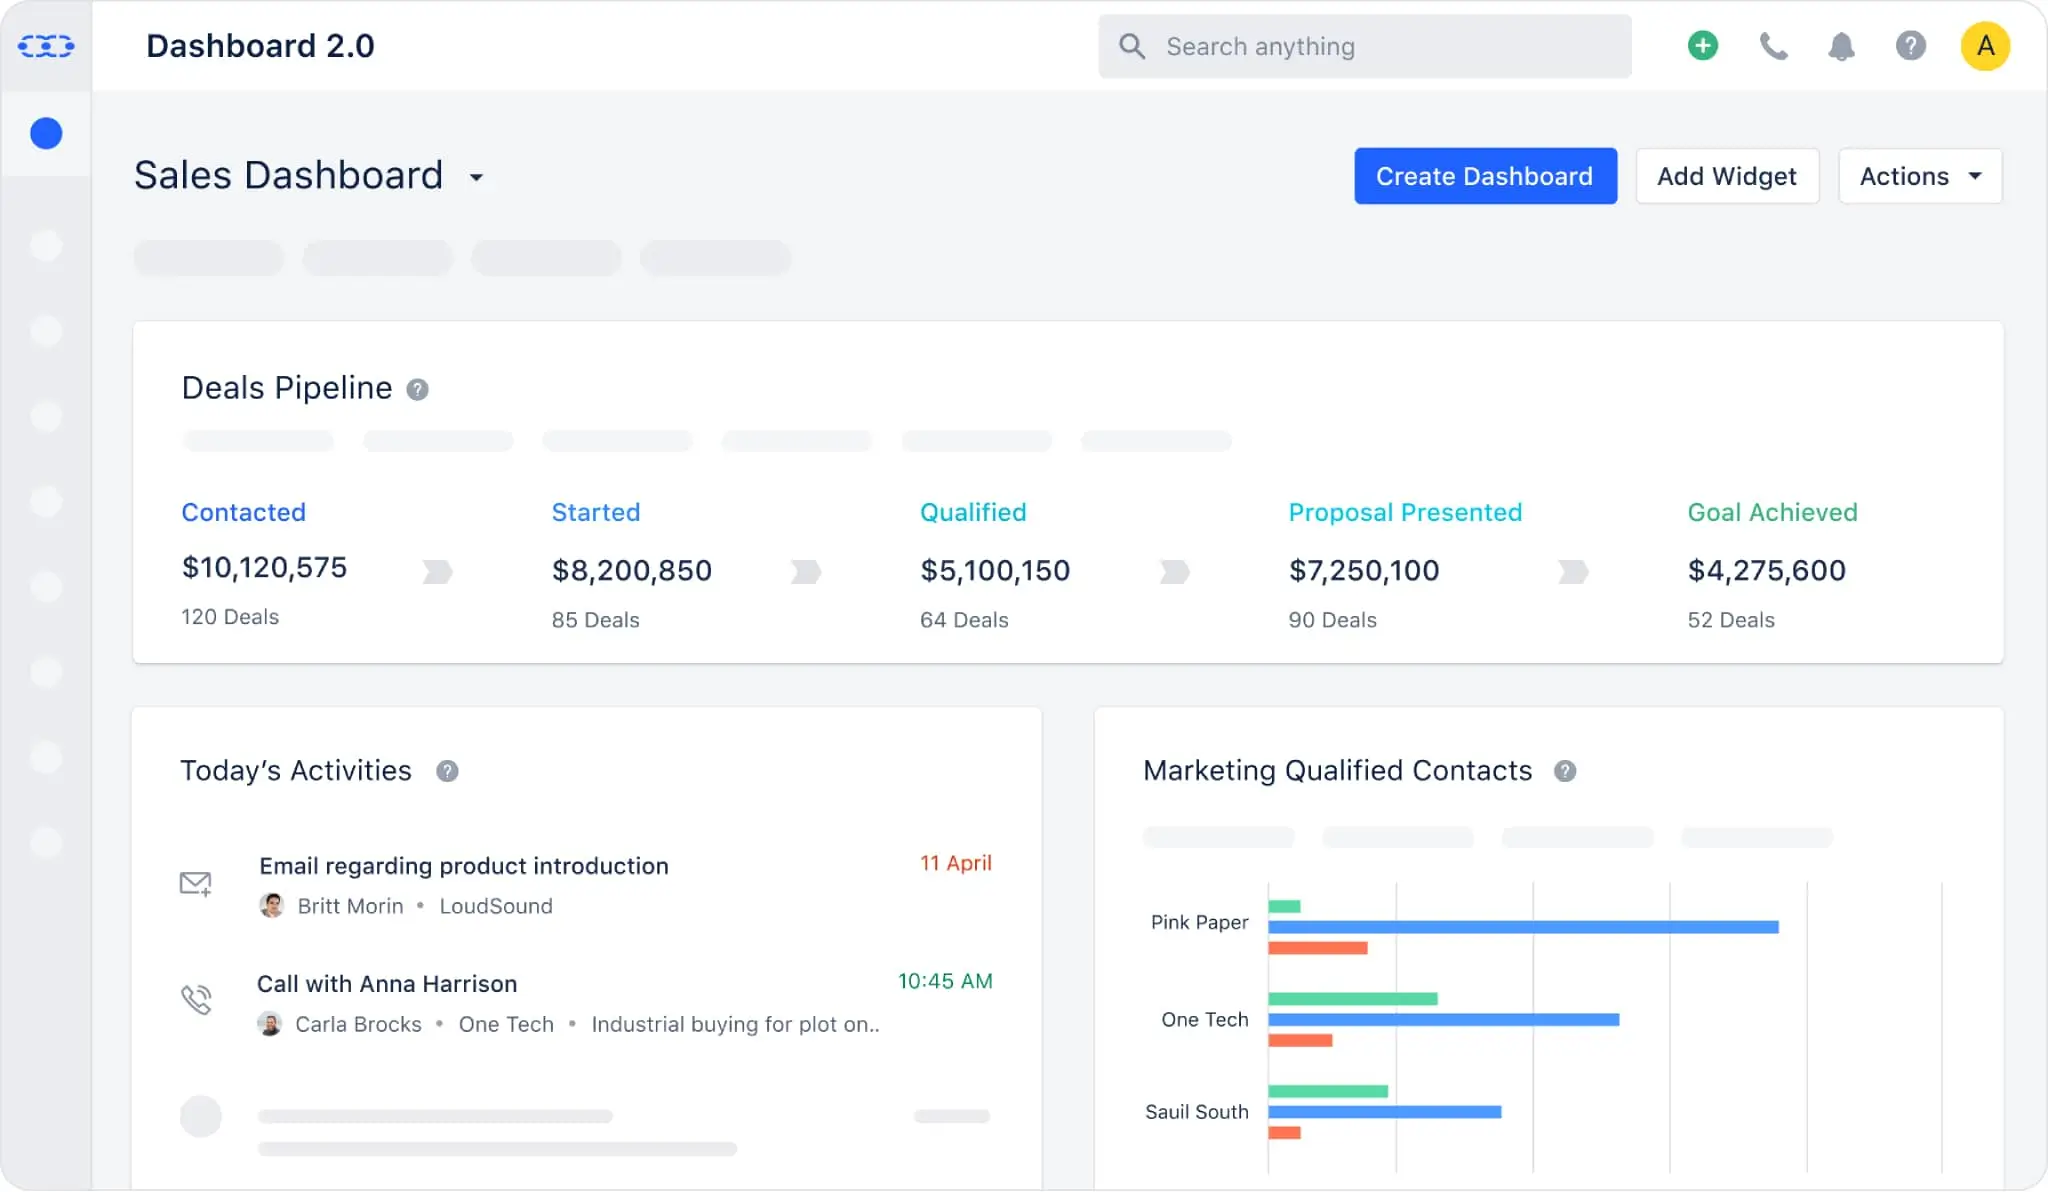The image size is (2048, 1192).
Task: Click the Deals Pipeline help tooltip icon
Action: pyautogui.click(x=418, y=389)
